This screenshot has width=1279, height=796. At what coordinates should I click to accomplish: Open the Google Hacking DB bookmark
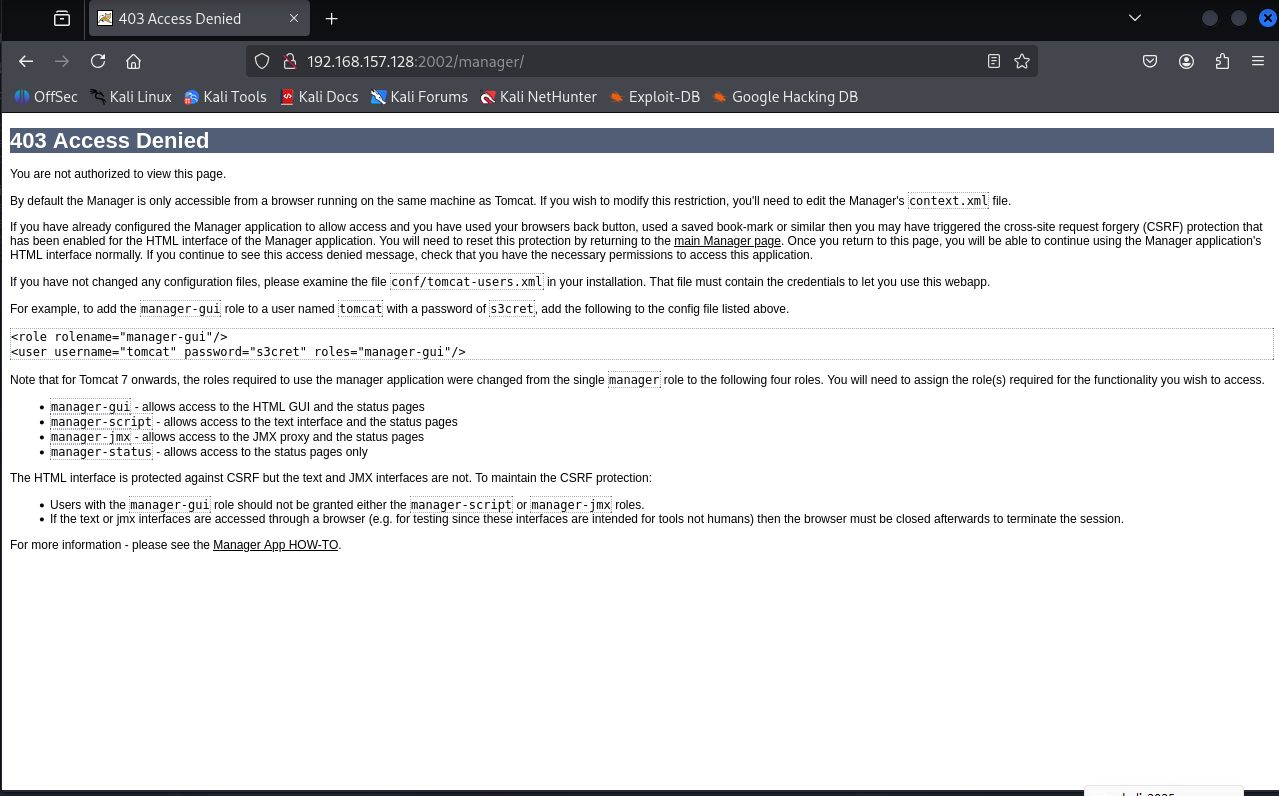point(785,97)
